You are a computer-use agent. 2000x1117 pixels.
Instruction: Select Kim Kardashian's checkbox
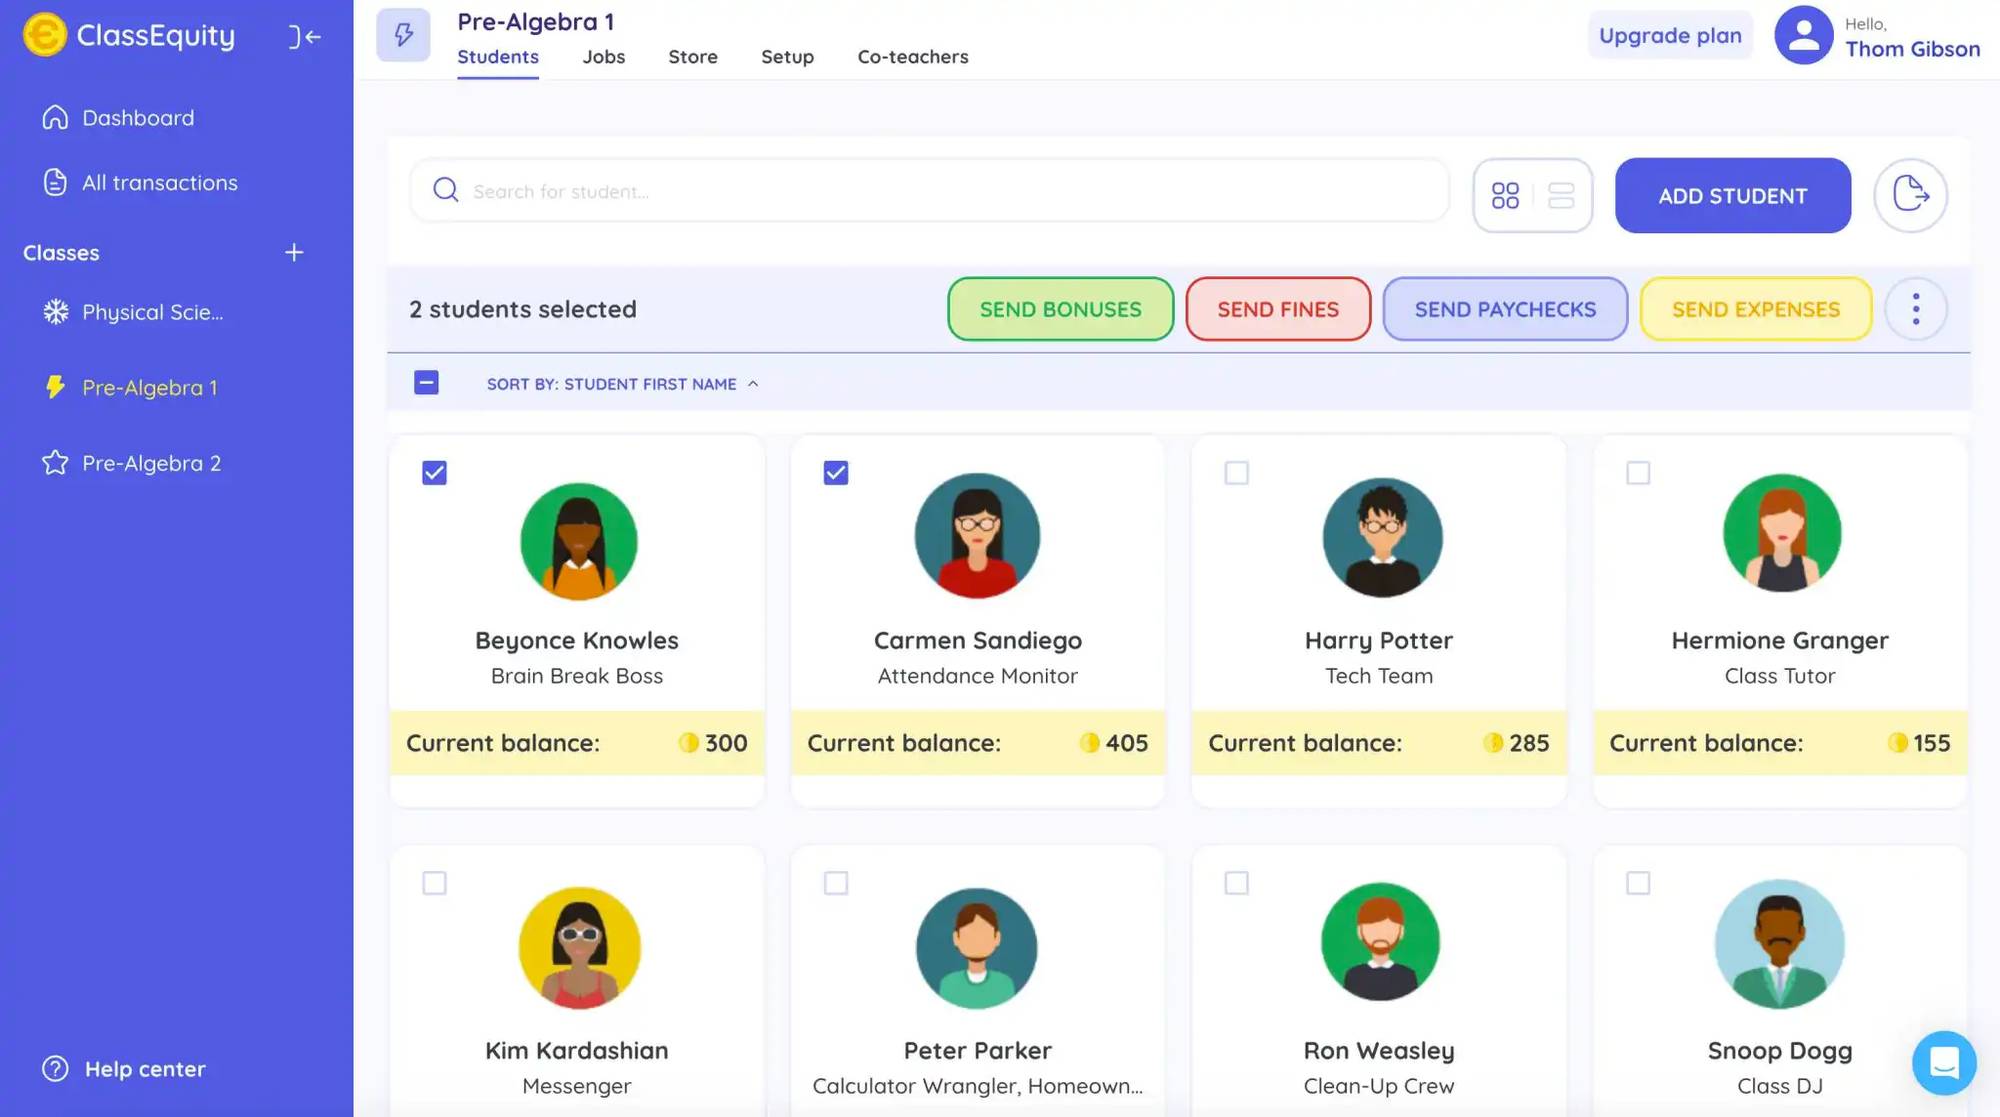pos(434,883)
